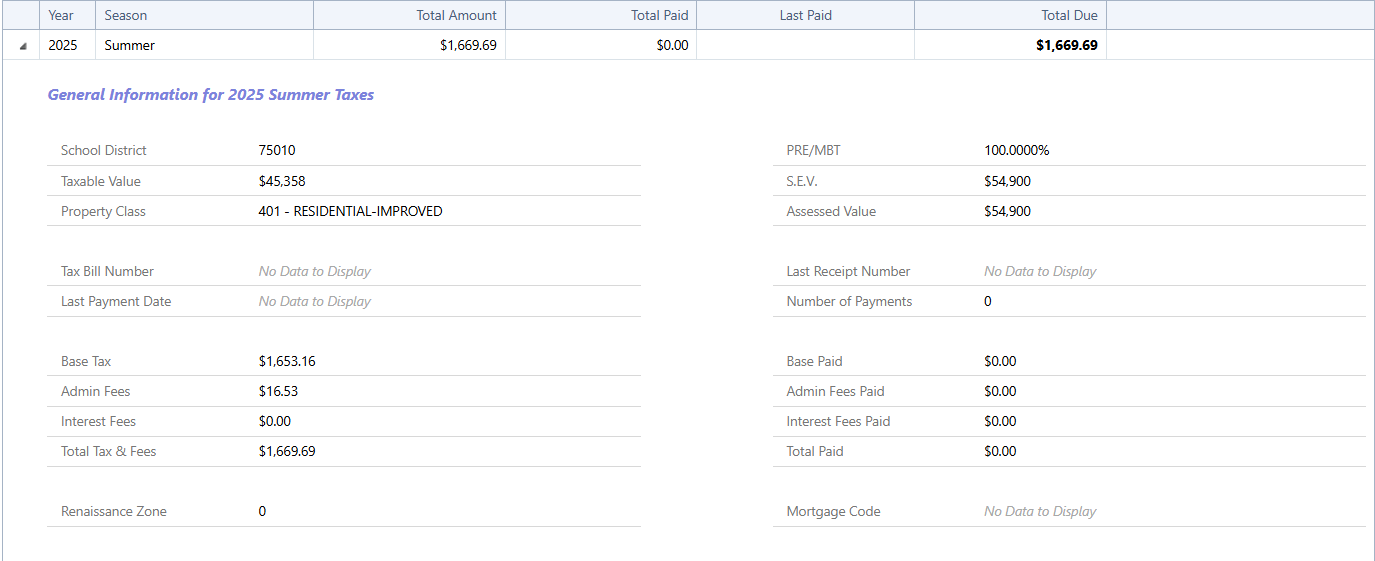The image size is (1375, 561).
Task: Click the 401 - RESIDENTIAL-IMPROVED property class
Action: pos(350,211)
